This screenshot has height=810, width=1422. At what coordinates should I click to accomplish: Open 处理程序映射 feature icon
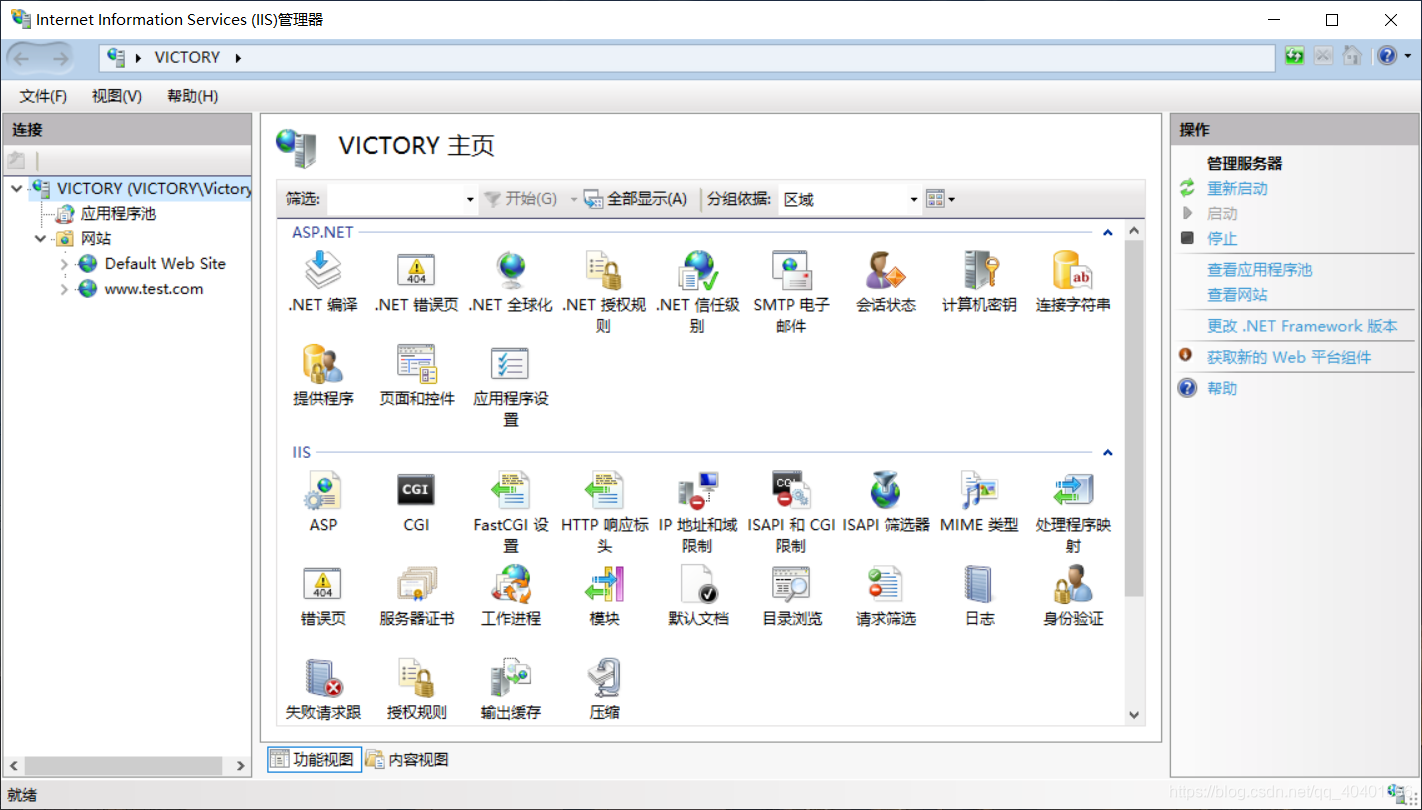pos(1073,490)
